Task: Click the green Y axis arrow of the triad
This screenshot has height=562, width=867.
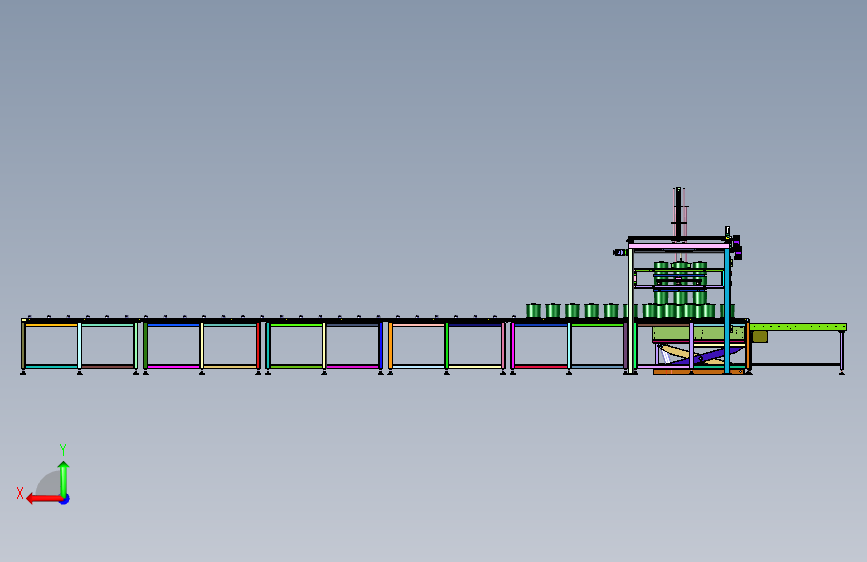Action: [64, 479]
